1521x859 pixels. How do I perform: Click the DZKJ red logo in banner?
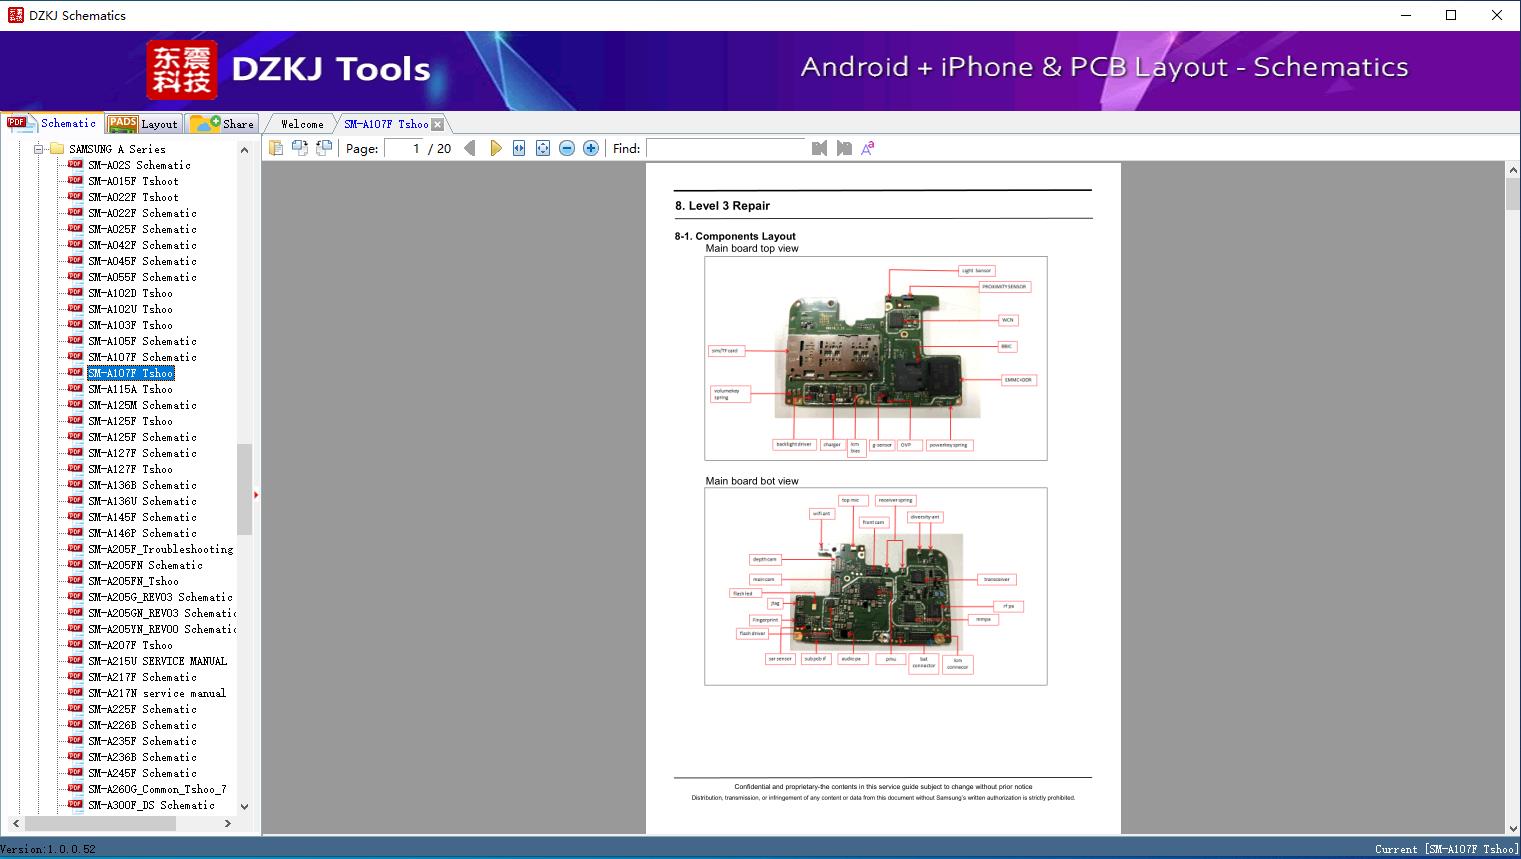click(181, 70)
